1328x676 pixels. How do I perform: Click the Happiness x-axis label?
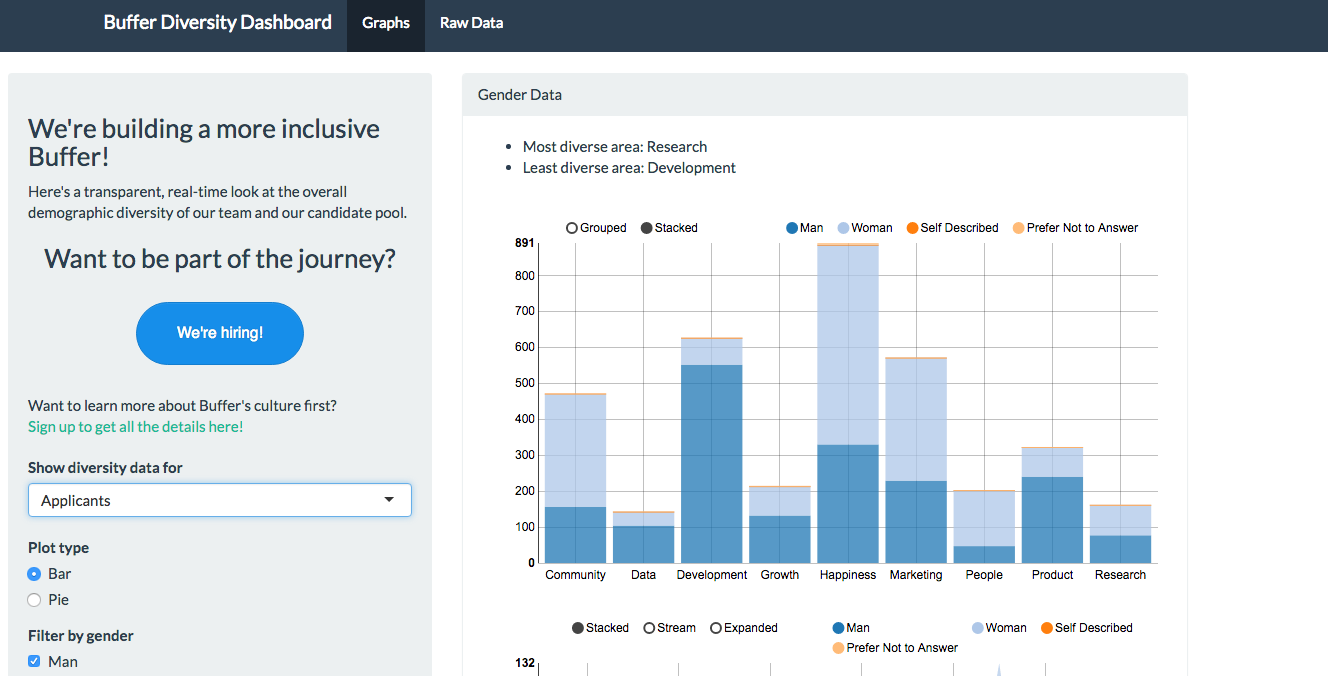[x=848, y=575]
